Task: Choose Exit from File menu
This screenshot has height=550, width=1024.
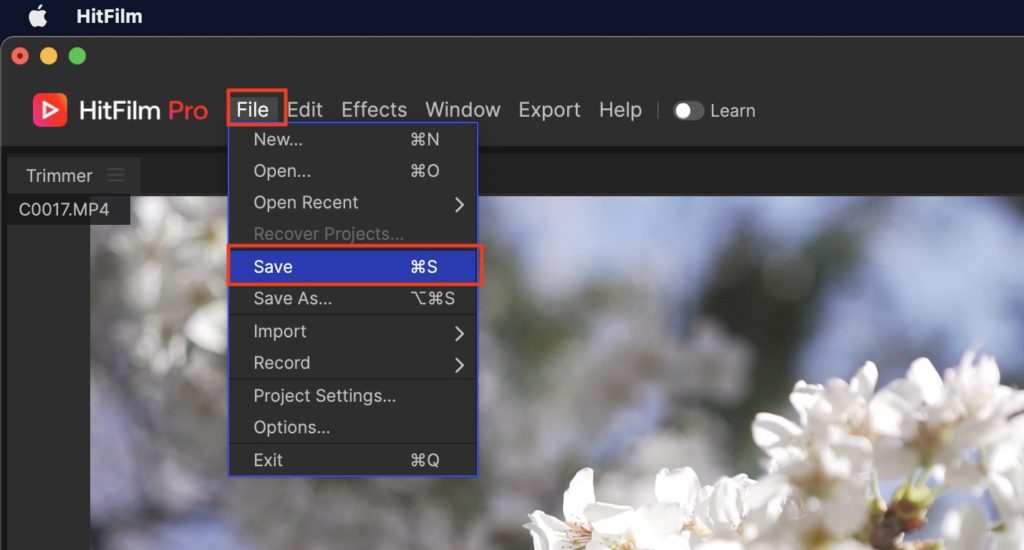Action: tap(353, 460)
